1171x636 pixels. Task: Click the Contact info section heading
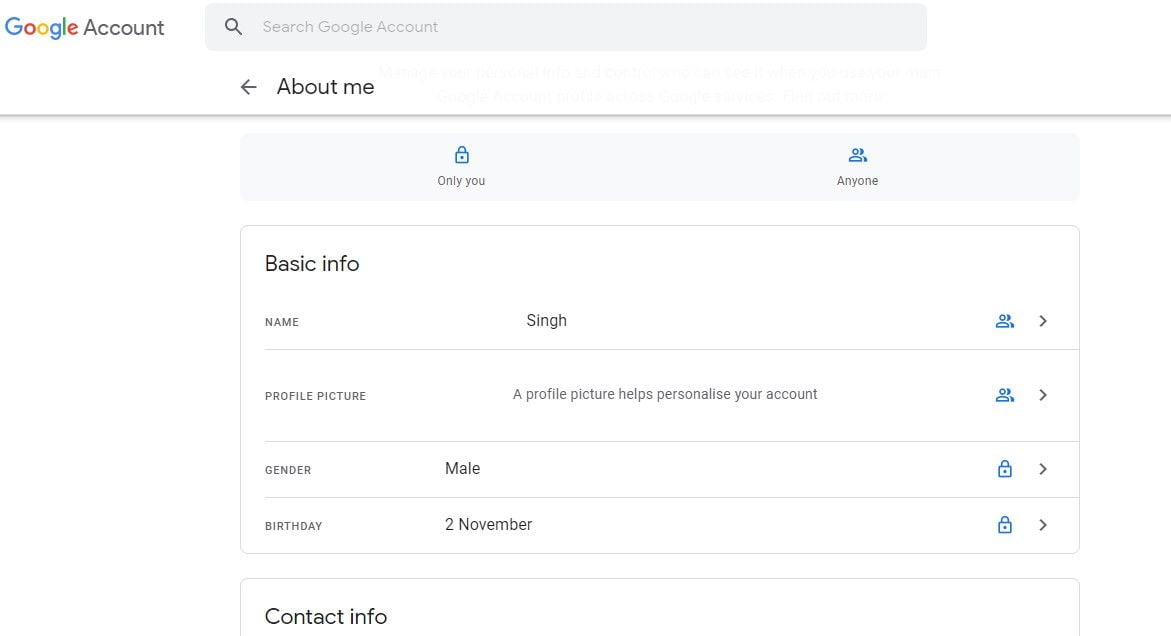tap(325, 617)
